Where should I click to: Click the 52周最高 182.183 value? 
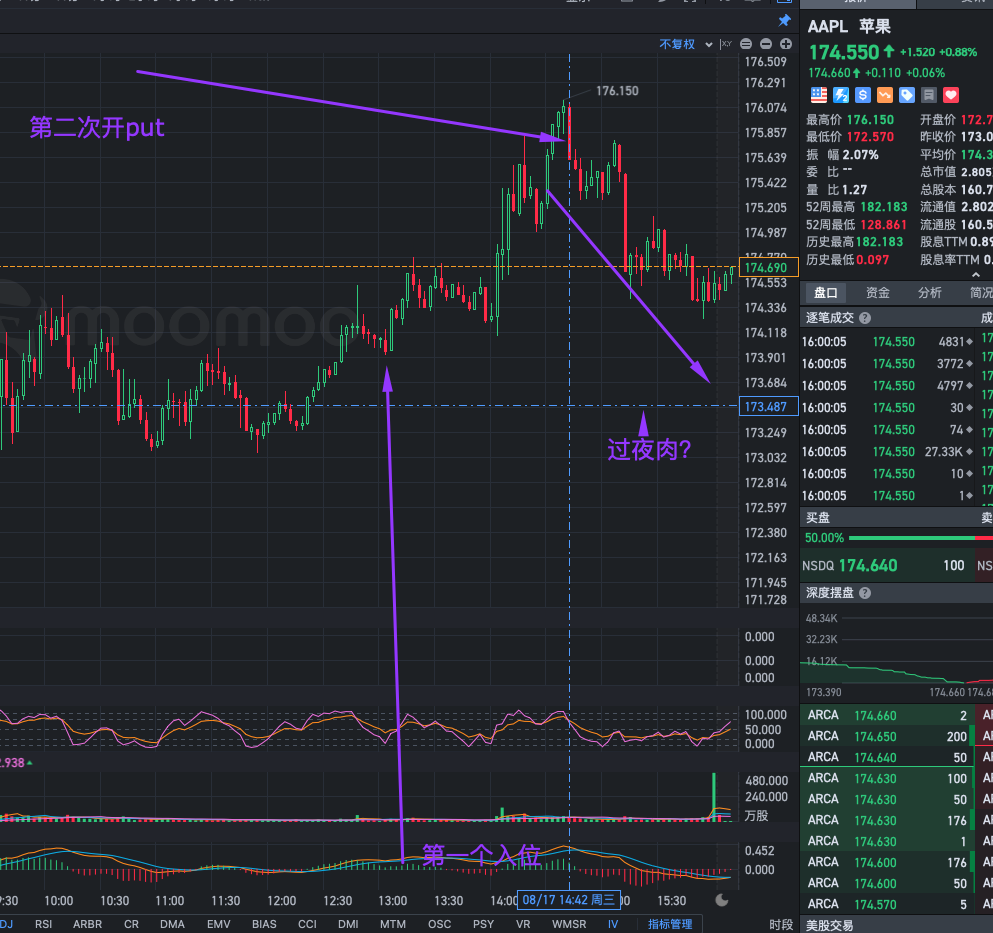883,206
